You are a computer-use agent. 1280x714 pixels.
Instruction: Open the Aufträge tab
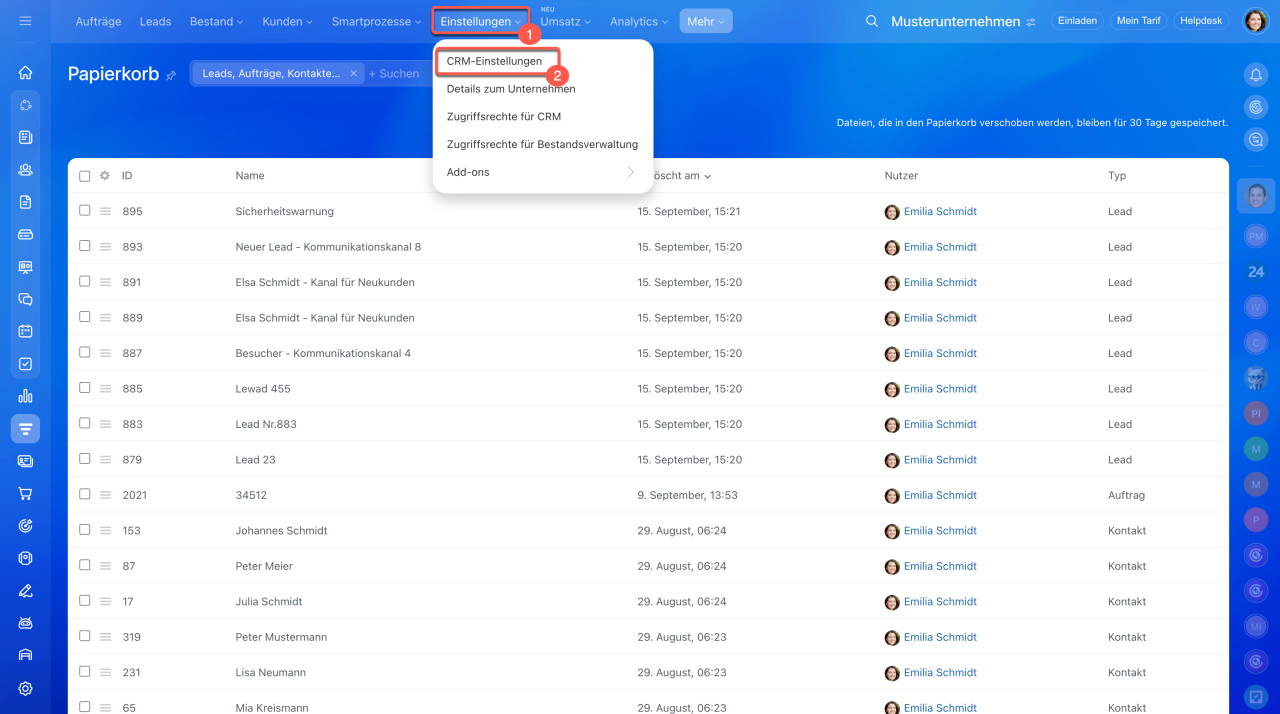[99, 21]
